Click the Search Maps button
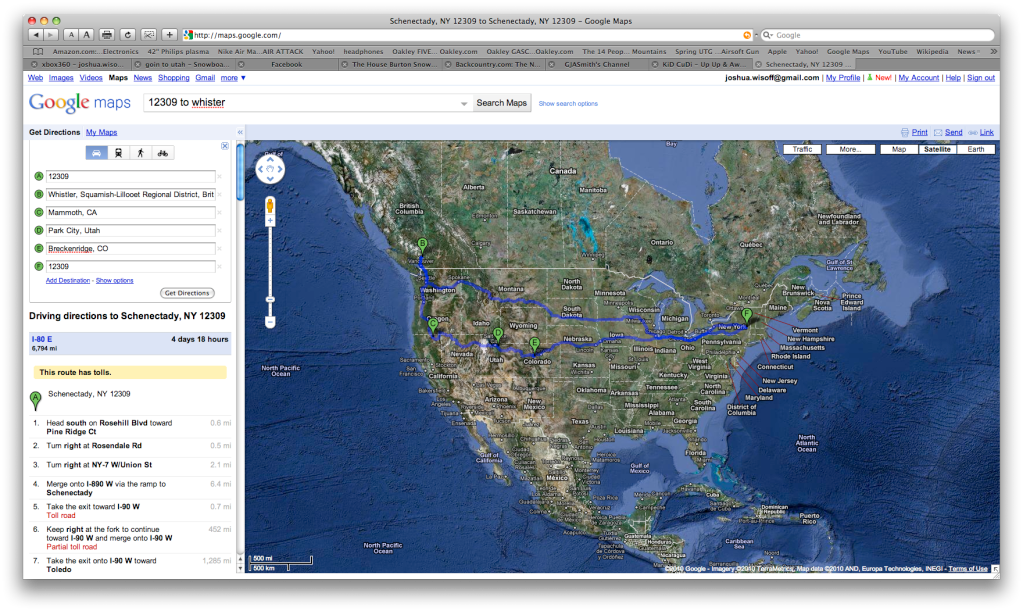This screenshot has width=1023, height=611. tap(501, 103)
